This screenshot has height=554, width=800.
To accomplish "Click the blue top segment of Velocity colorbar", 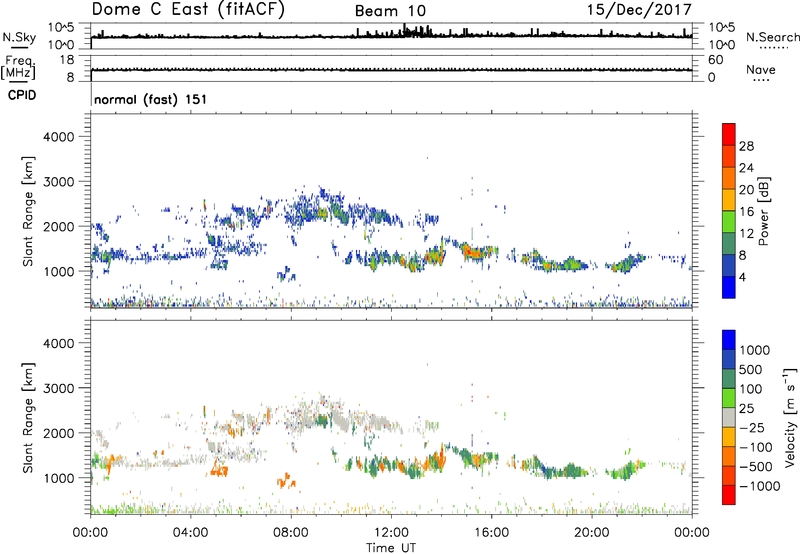I will tap(729, 340).
